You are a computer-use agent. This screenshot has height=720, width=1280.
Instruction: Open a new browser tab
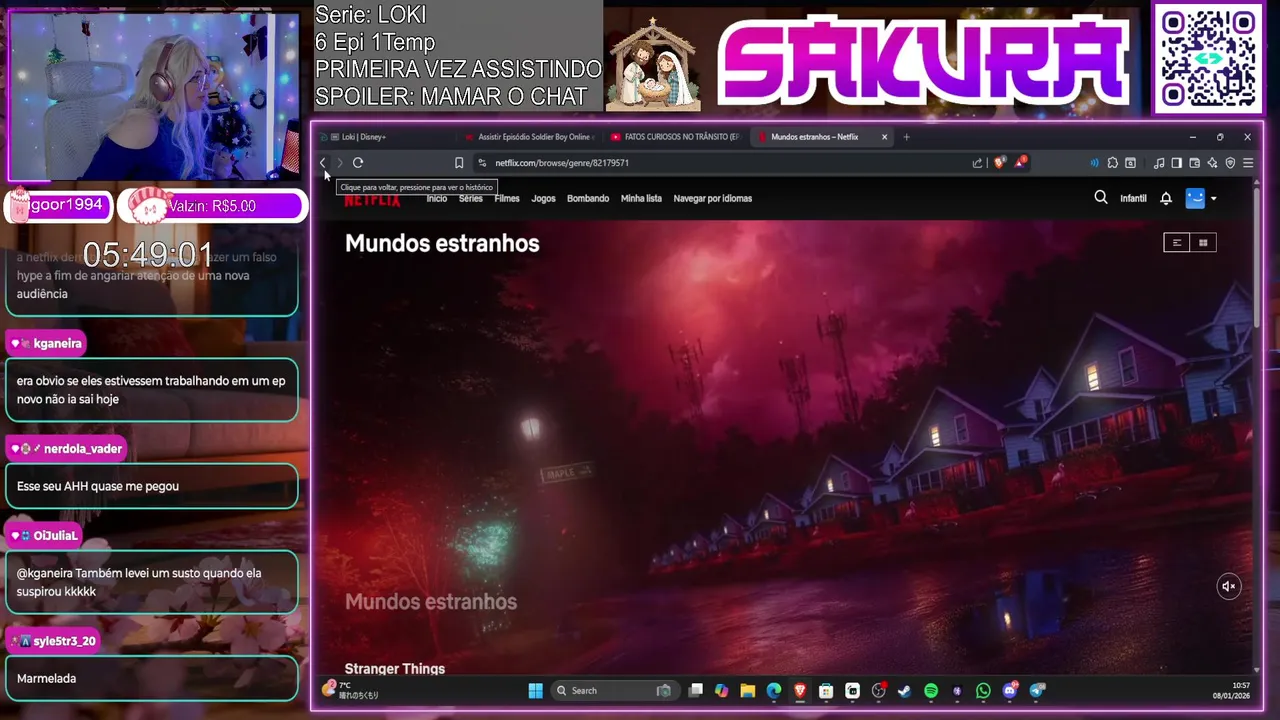pos(907,137)
